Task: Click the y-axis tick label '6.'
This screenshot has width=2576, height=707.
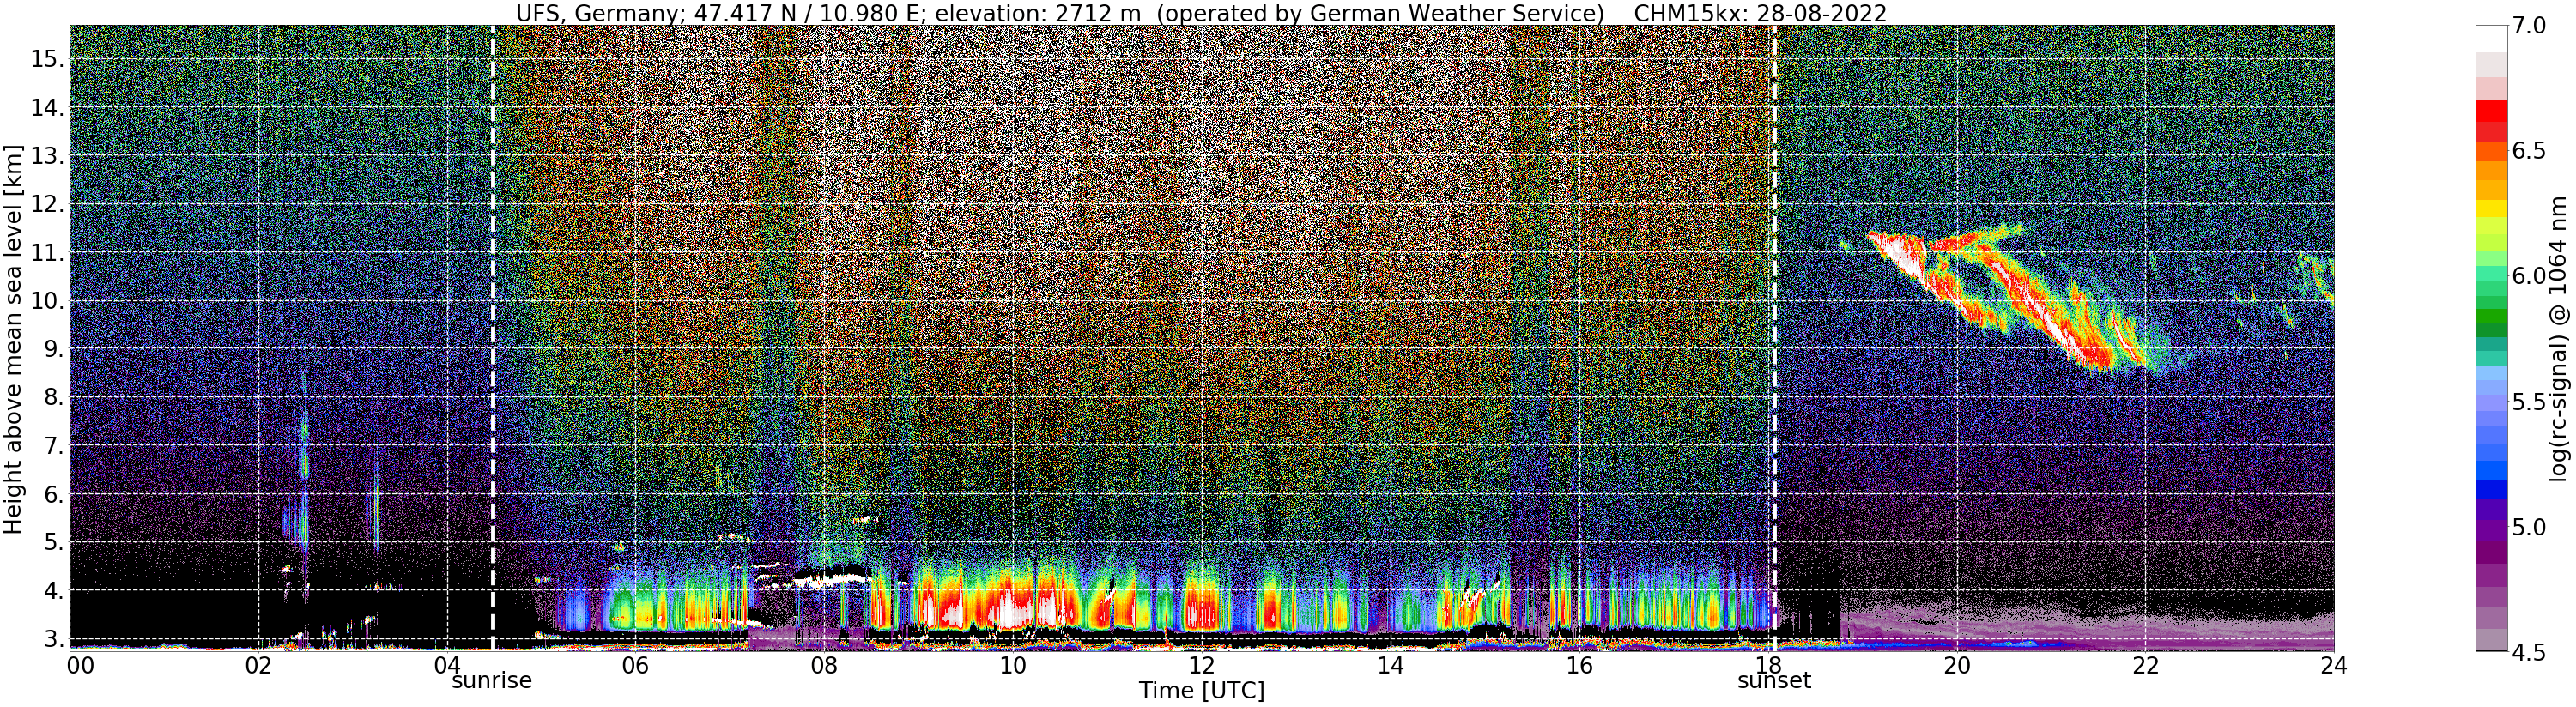Action: coord(52,495)
